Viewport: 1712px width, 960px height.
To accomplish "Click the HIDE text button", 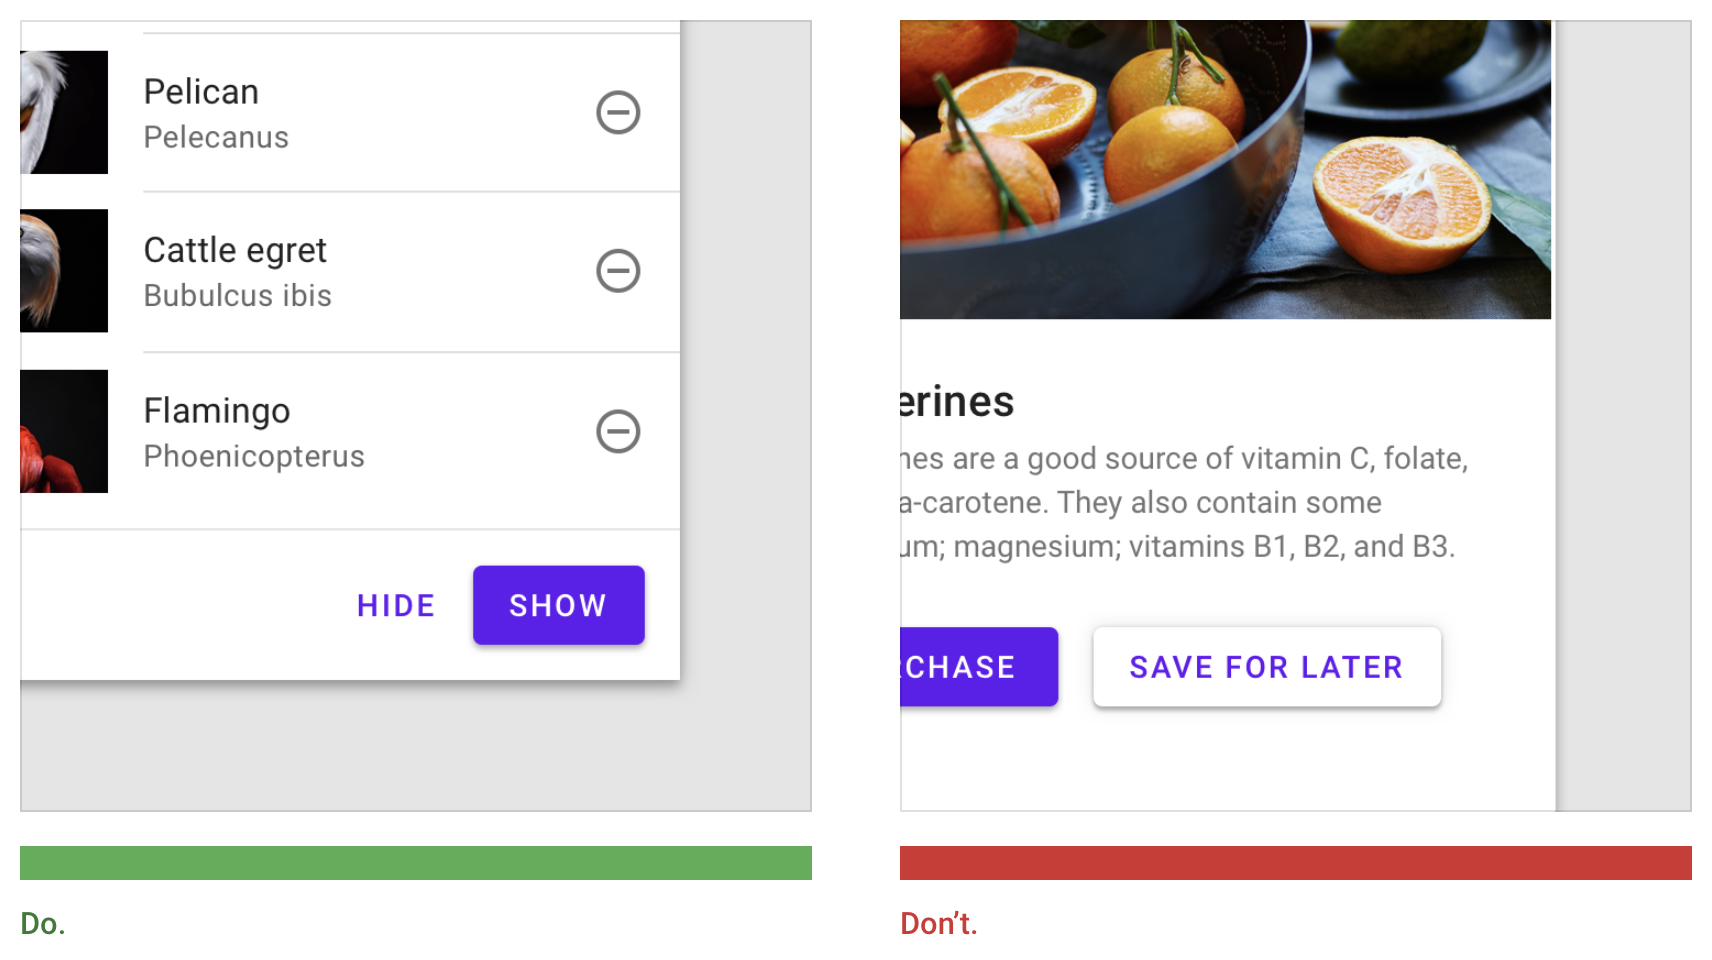I will click(x=396, y=605).
